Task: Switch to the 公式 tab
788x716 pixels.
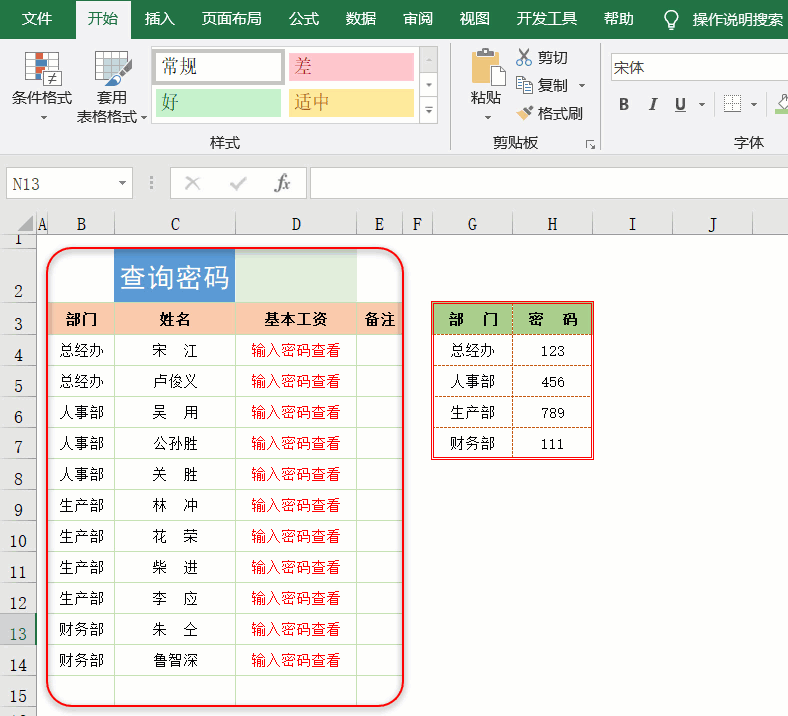Action: click(304, 19)
